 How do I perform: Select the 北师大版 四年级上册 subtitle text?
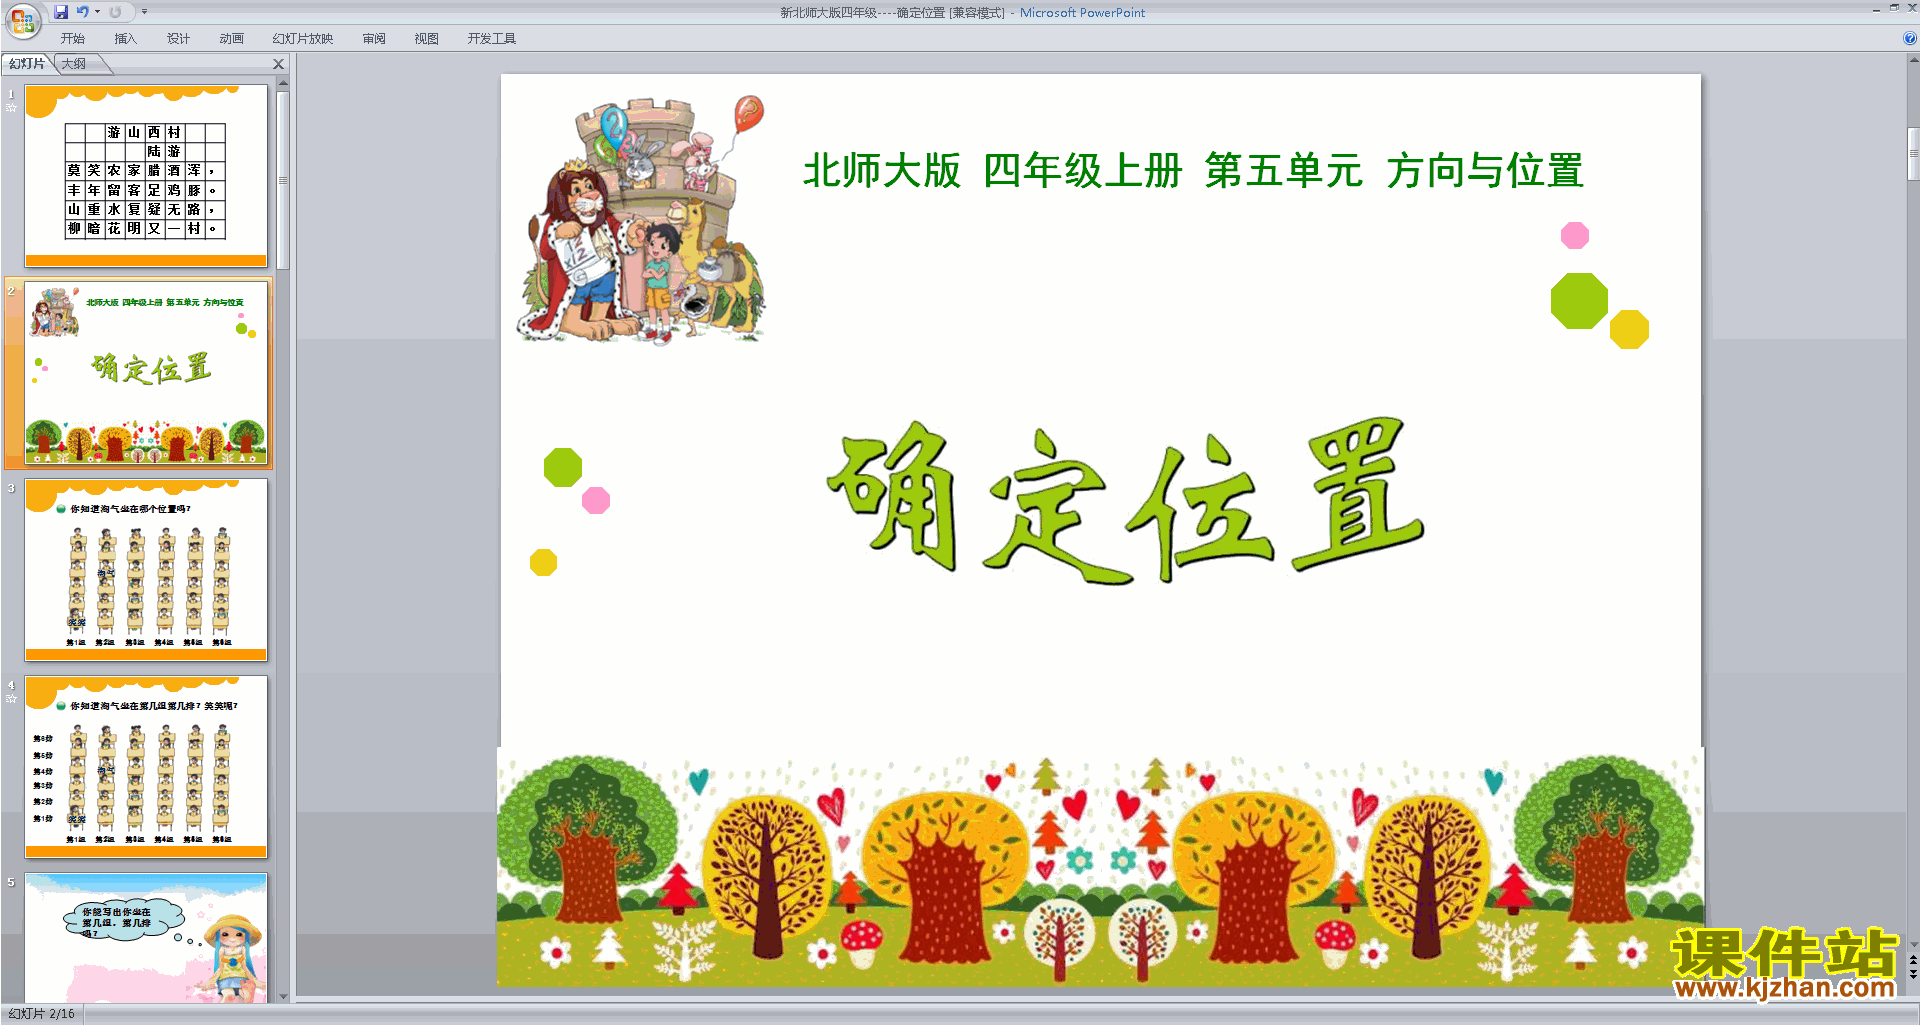click(x=1193, y=171)
